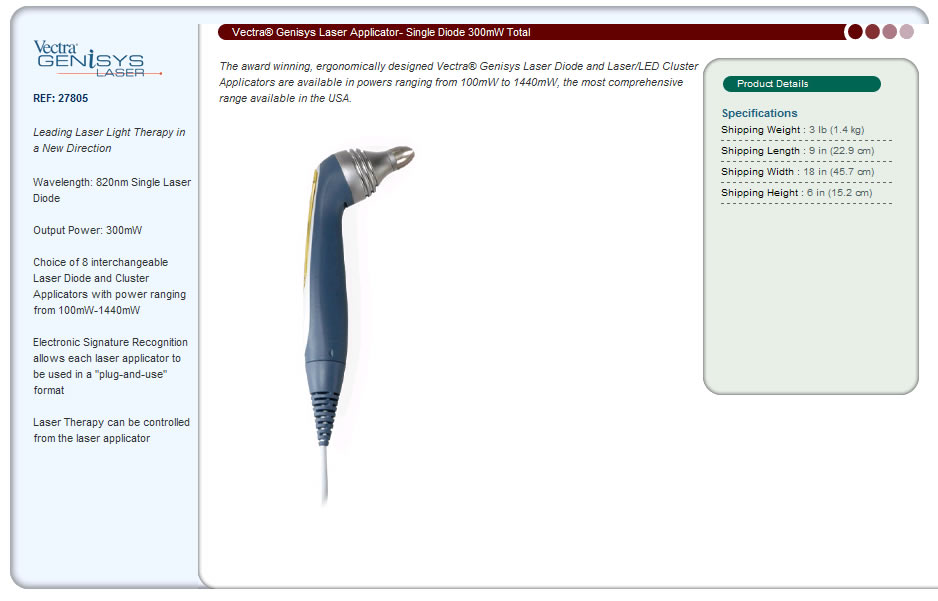Click the italic "award winning, ergonomically designed" description paragraph
This screenshot has height=601, width=938.
tap(458, 82)
